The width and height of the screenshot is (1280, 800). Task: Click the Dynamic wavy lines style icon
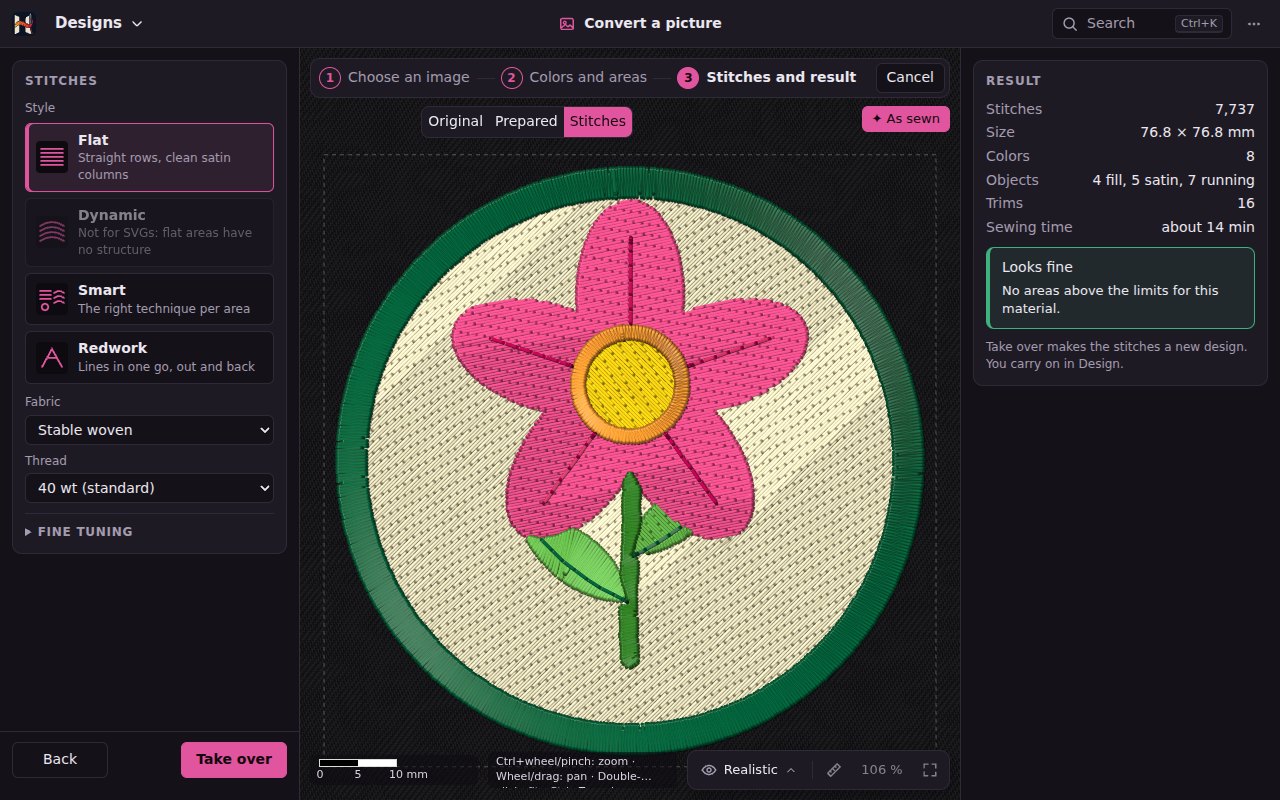tap(52, 232)
